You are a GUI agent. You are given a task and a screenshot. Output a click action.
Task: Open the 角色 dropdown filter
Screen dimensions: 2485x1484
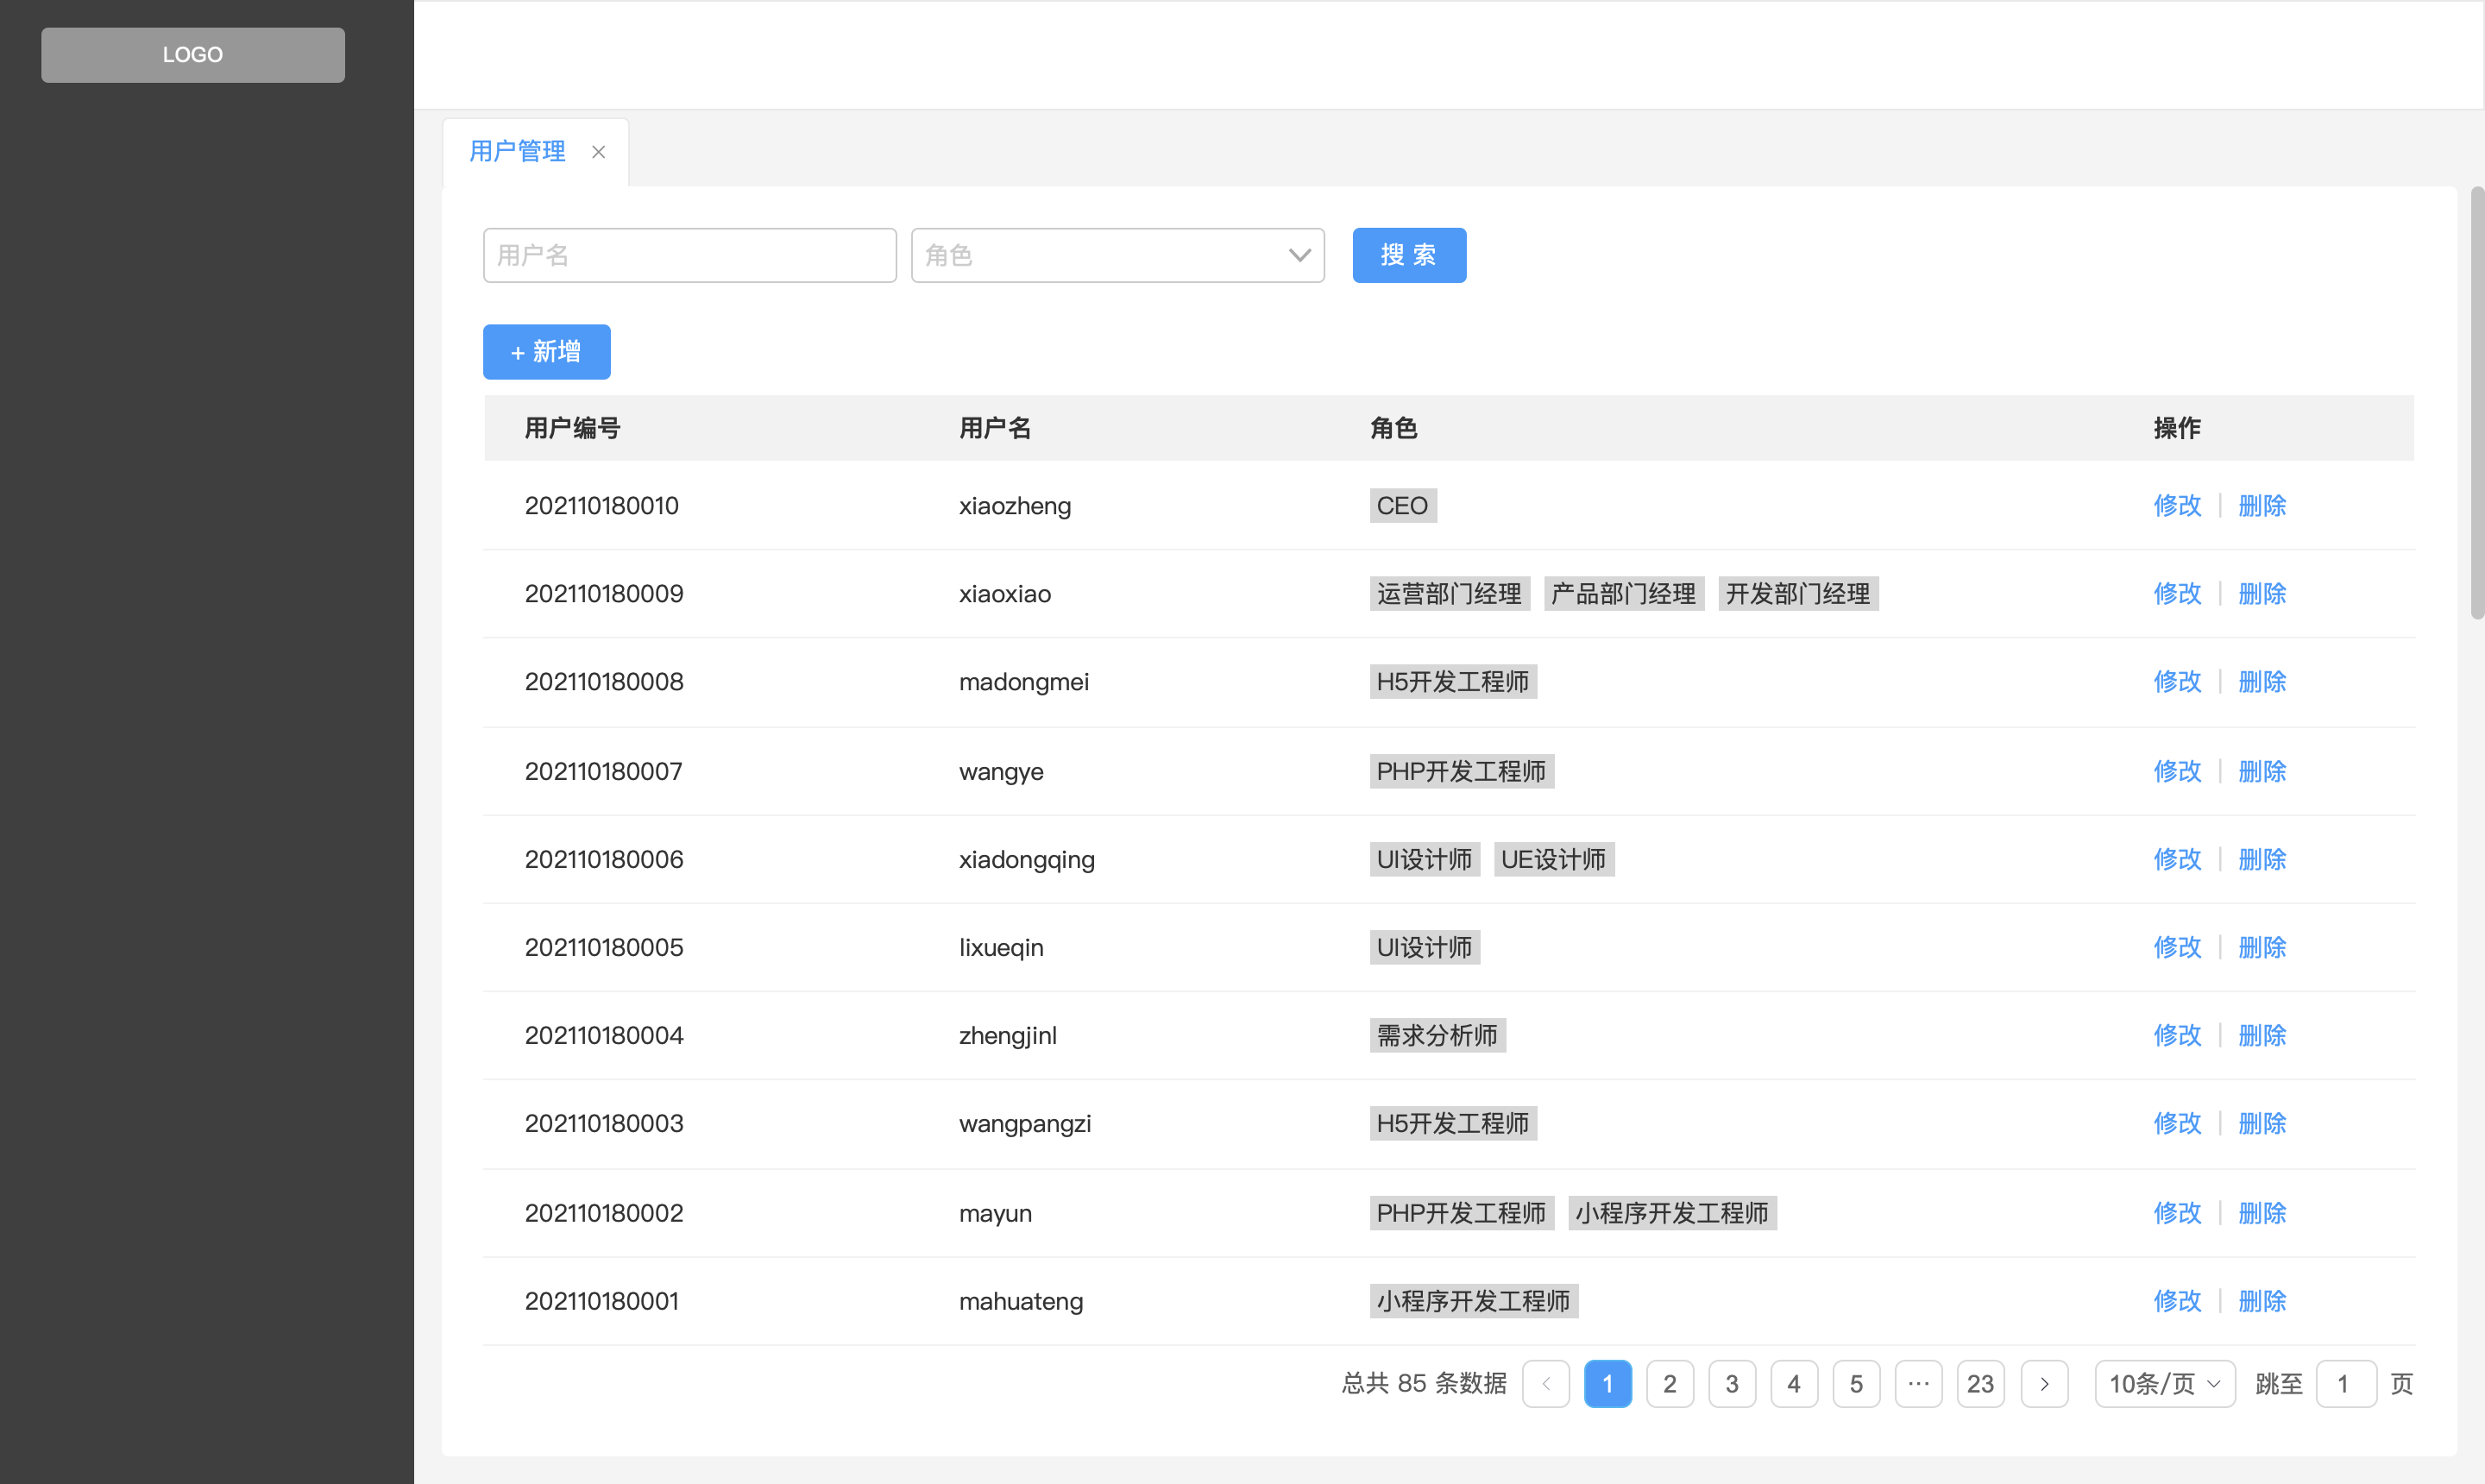click(1117, 255)
